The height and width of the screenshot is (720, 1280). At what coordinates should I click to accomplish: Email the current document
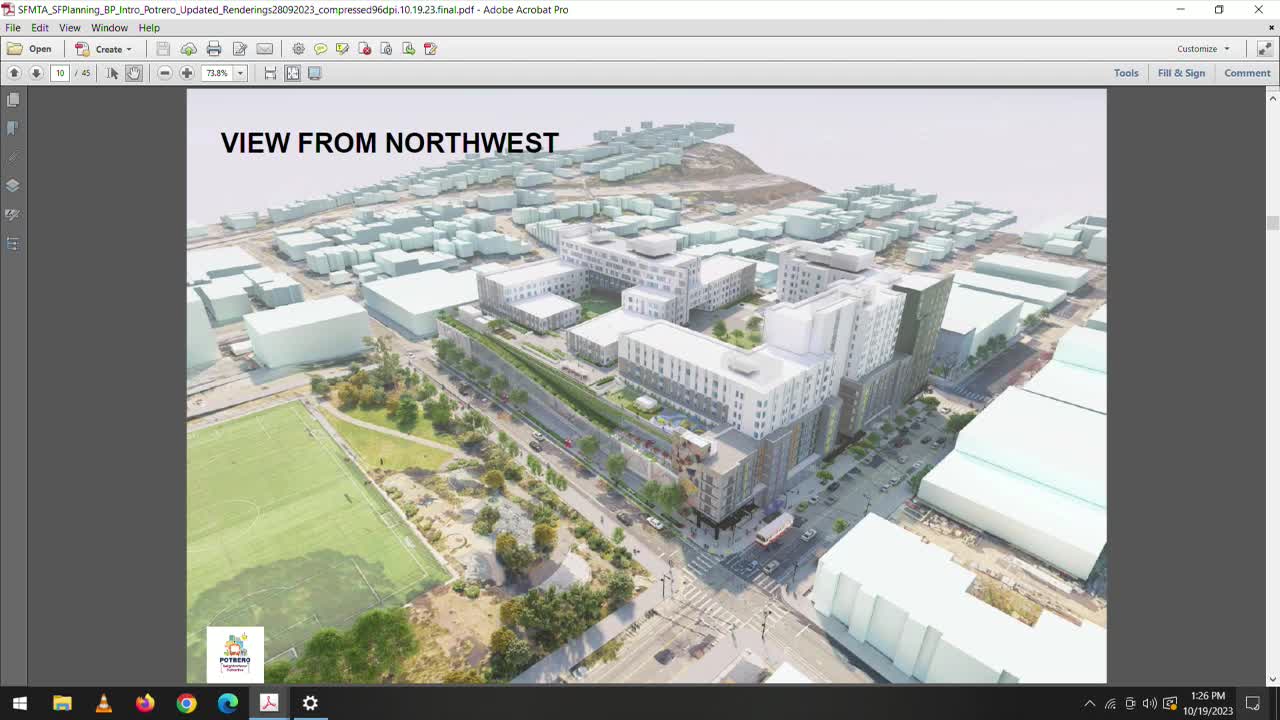(x=264, y=48)
